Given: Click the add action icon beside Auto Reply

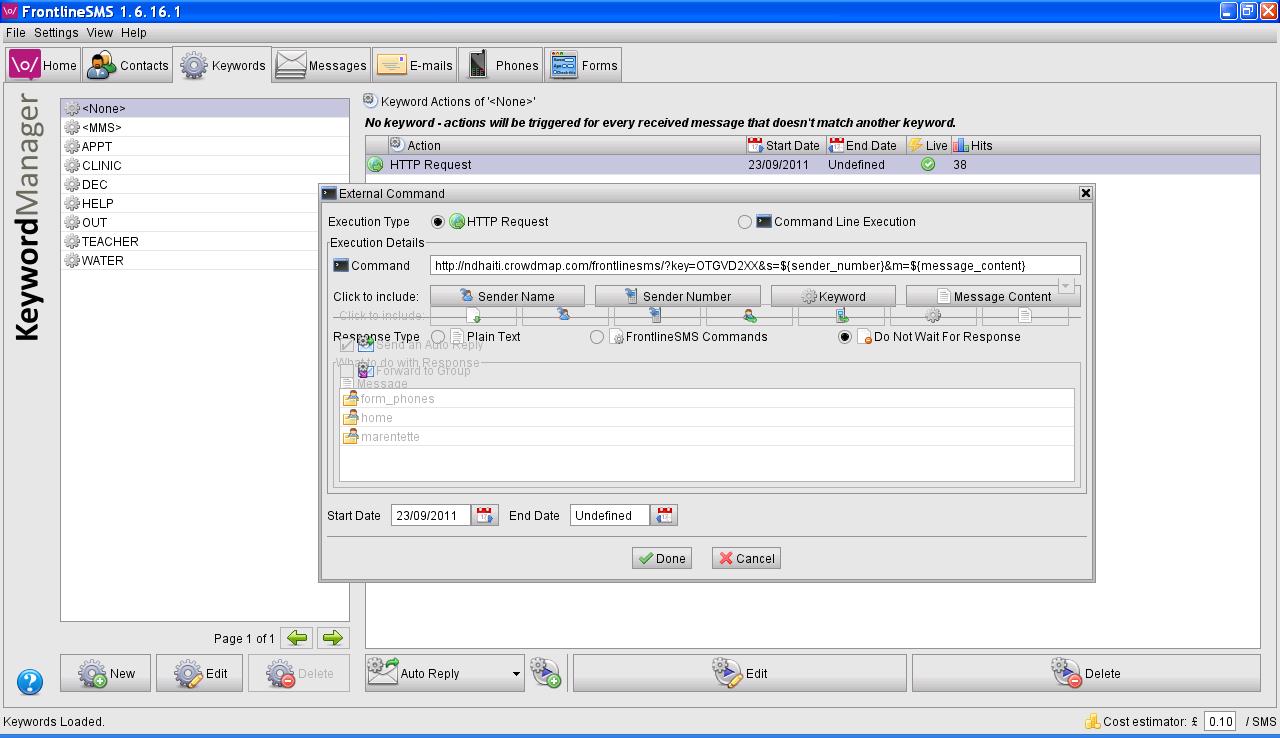Looking at the screenshot, I should coord(545,673).
